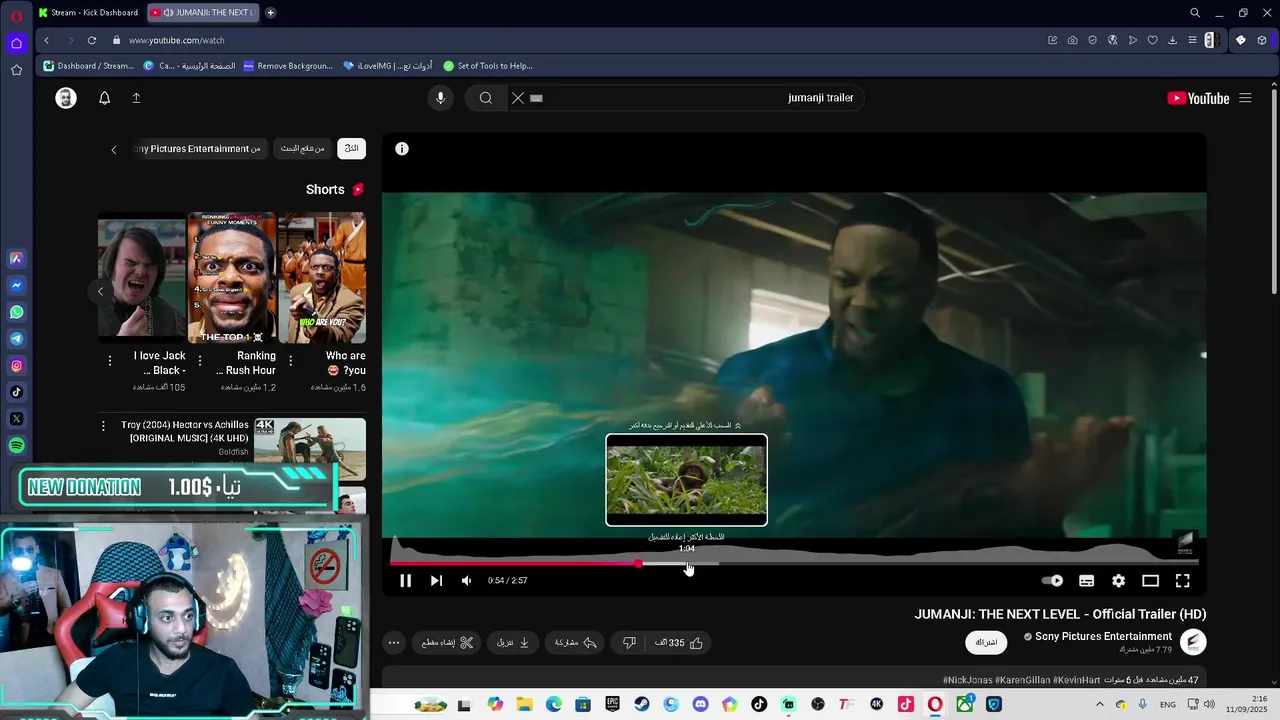Open options for the Troy Hector vs Achilles video

[x=103, y=427]
